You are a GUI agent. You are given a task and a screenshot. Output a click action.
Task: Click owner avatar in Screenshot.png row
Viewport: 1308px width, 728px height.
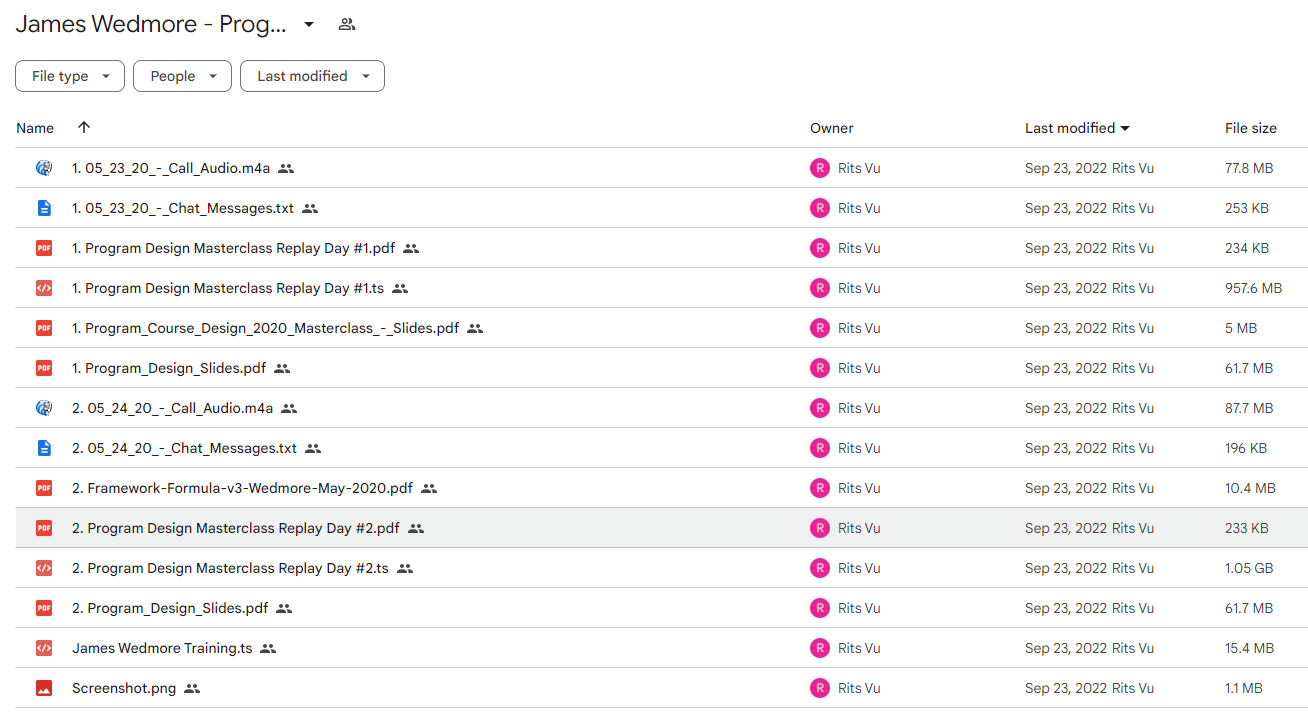coord(820,688)
